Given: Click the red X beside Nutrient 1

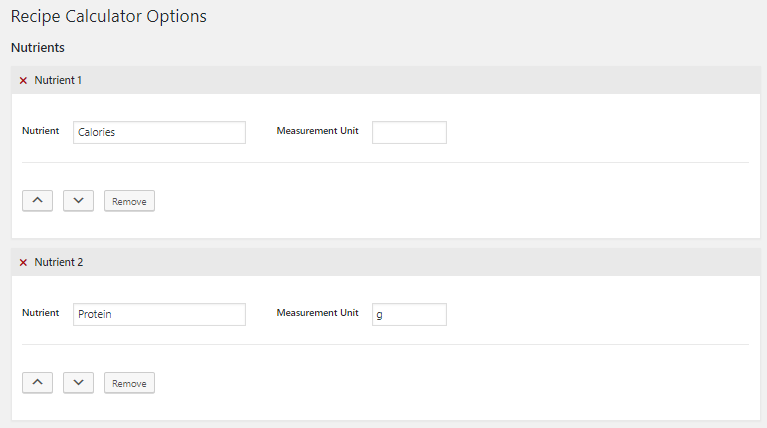Looking at the screenshot, I should click(x=23, y=80).
